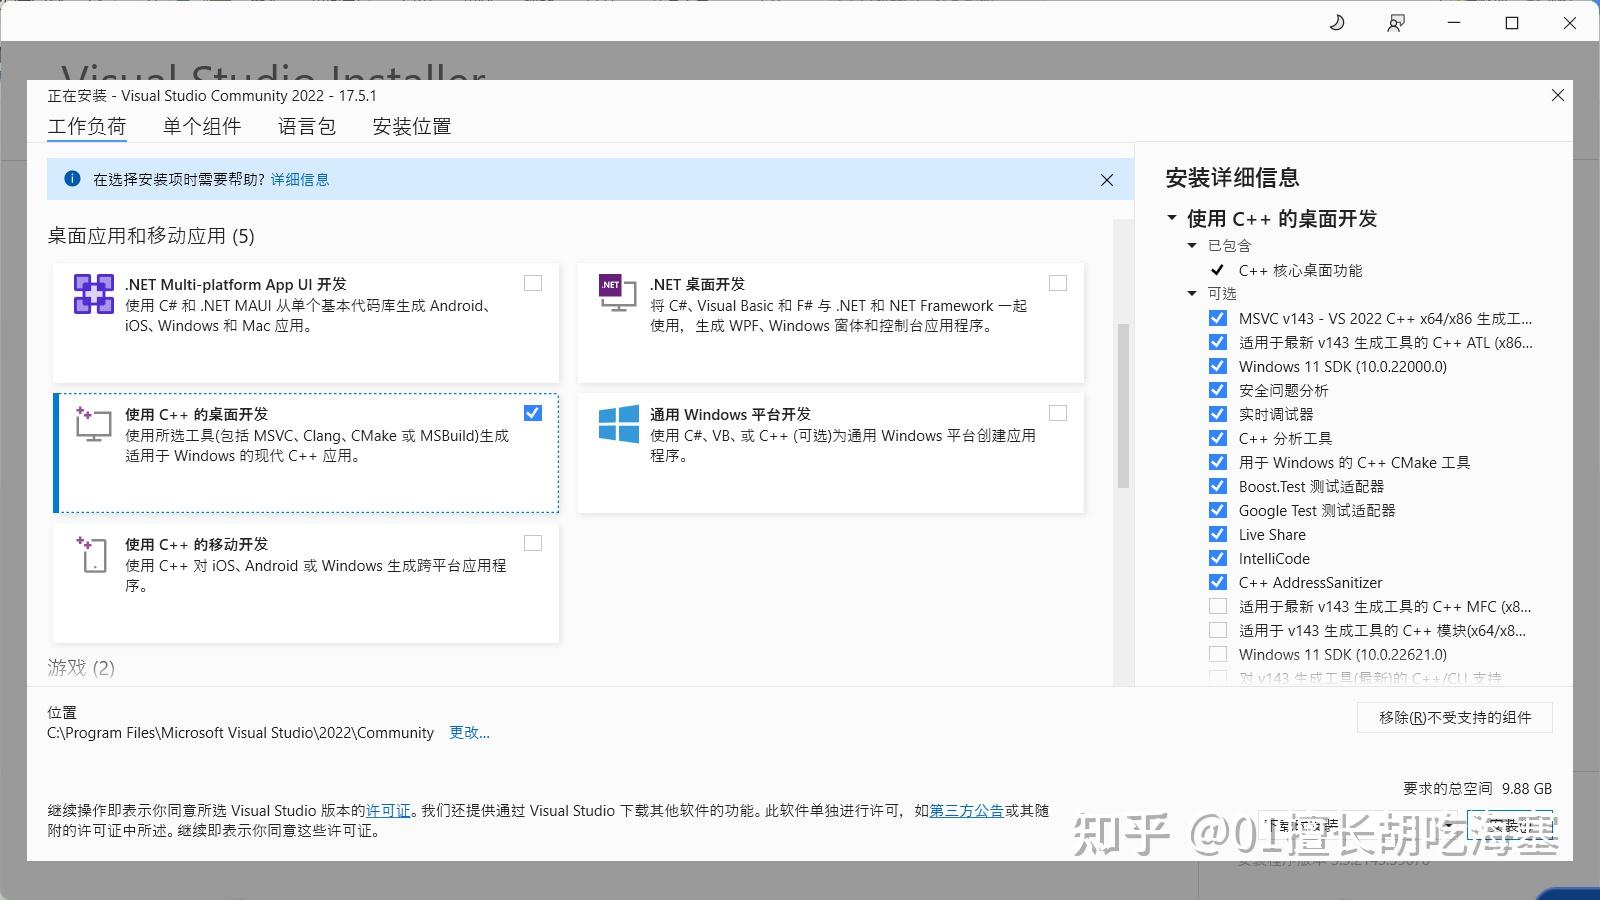Select the 使用 C++ 的移动开发 workload card

(x=306, y=583)
